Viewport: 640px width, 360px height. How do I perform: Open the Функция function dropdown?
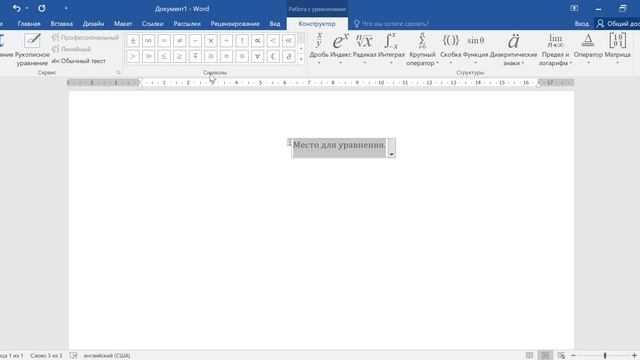click(x=476, y=49)
